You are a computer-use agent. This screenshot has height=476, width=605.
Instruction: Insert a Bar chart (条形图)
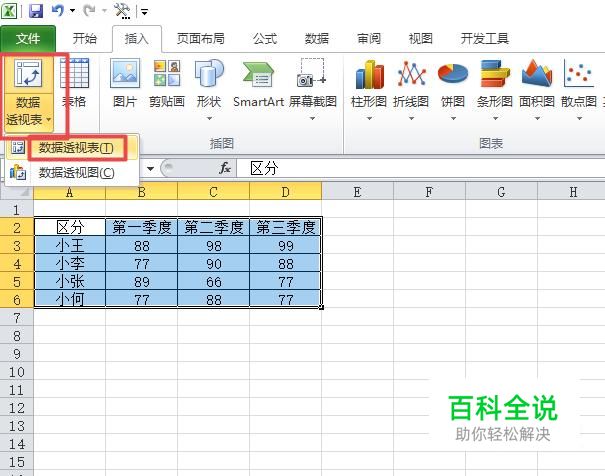495,83
